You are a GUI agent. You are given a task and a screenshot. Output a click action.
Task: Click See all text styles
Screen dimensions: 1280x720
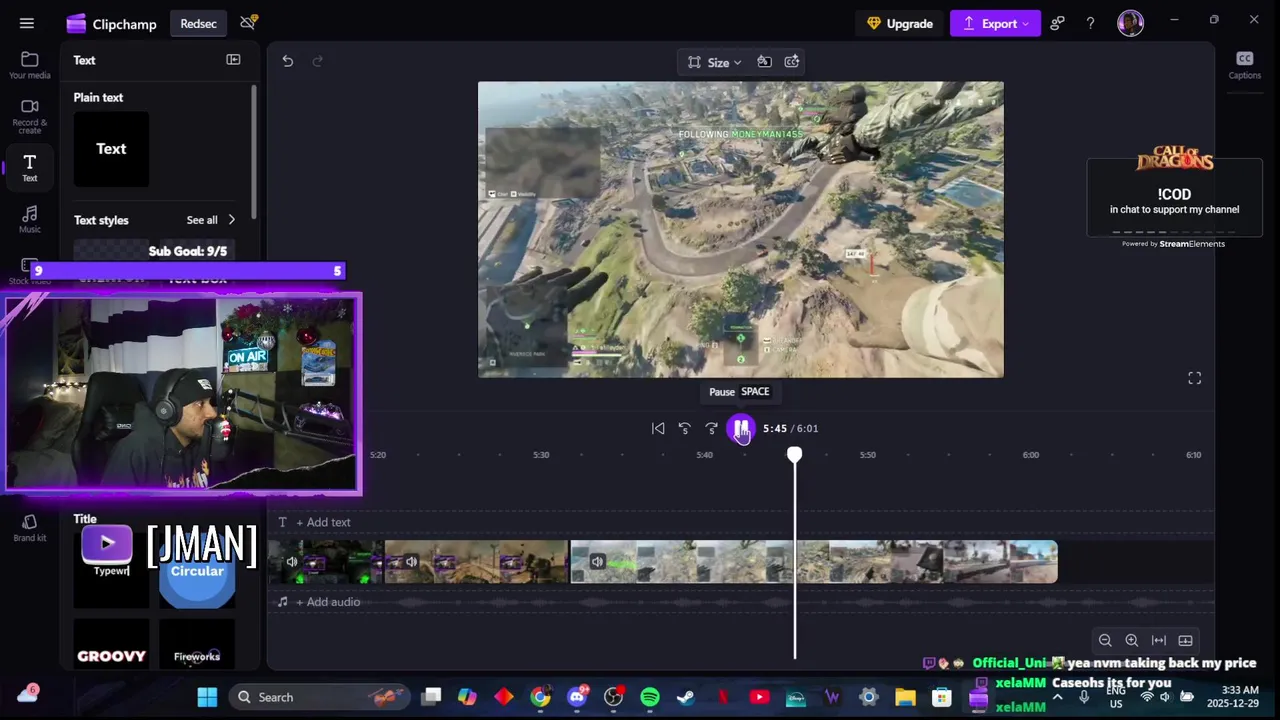tap(202, 220)
